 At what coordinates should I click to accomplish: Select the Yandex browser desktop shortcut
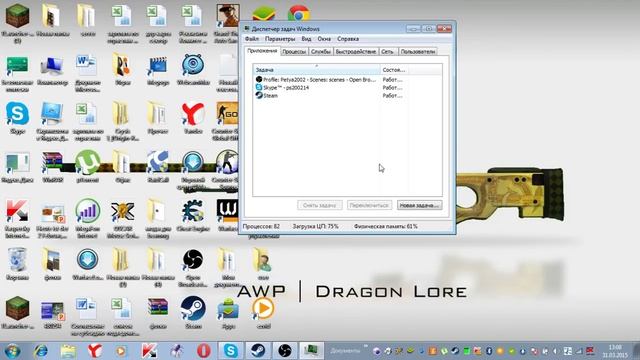[193, 118]
